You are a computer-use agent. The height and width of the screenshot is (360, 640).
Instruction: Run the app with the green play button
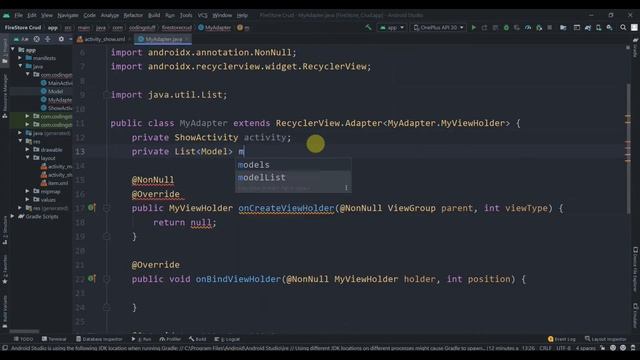473,27
